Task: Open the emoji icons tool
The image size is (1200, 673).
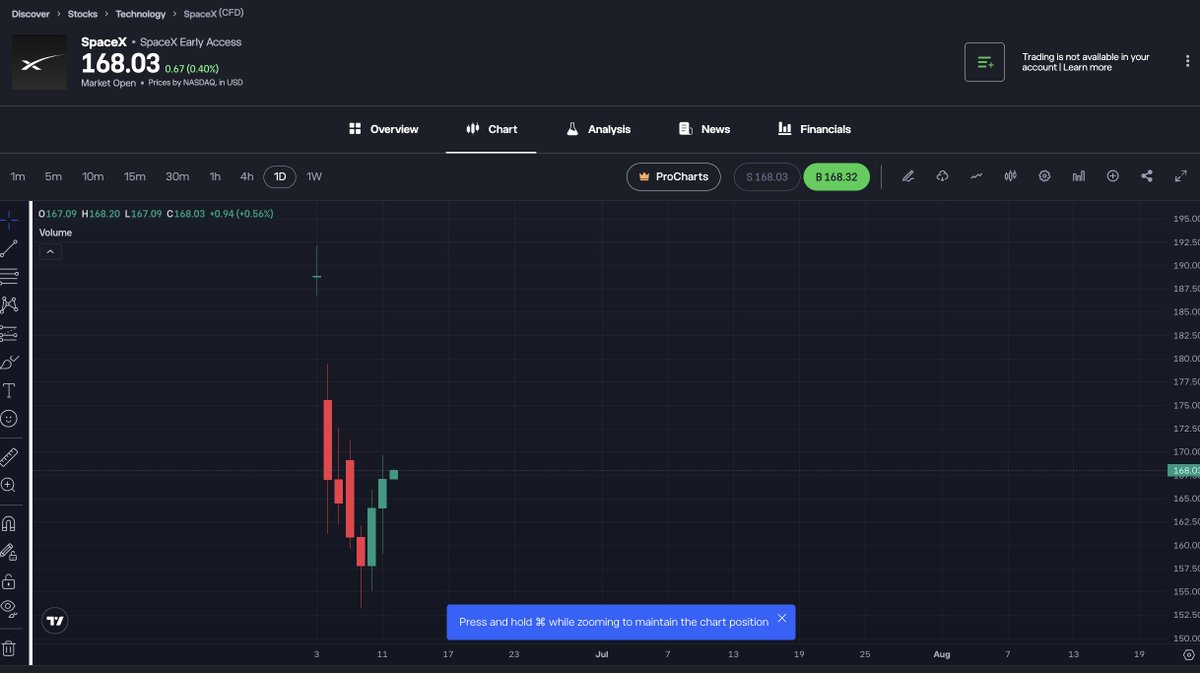Action: (x=9, y=418)
